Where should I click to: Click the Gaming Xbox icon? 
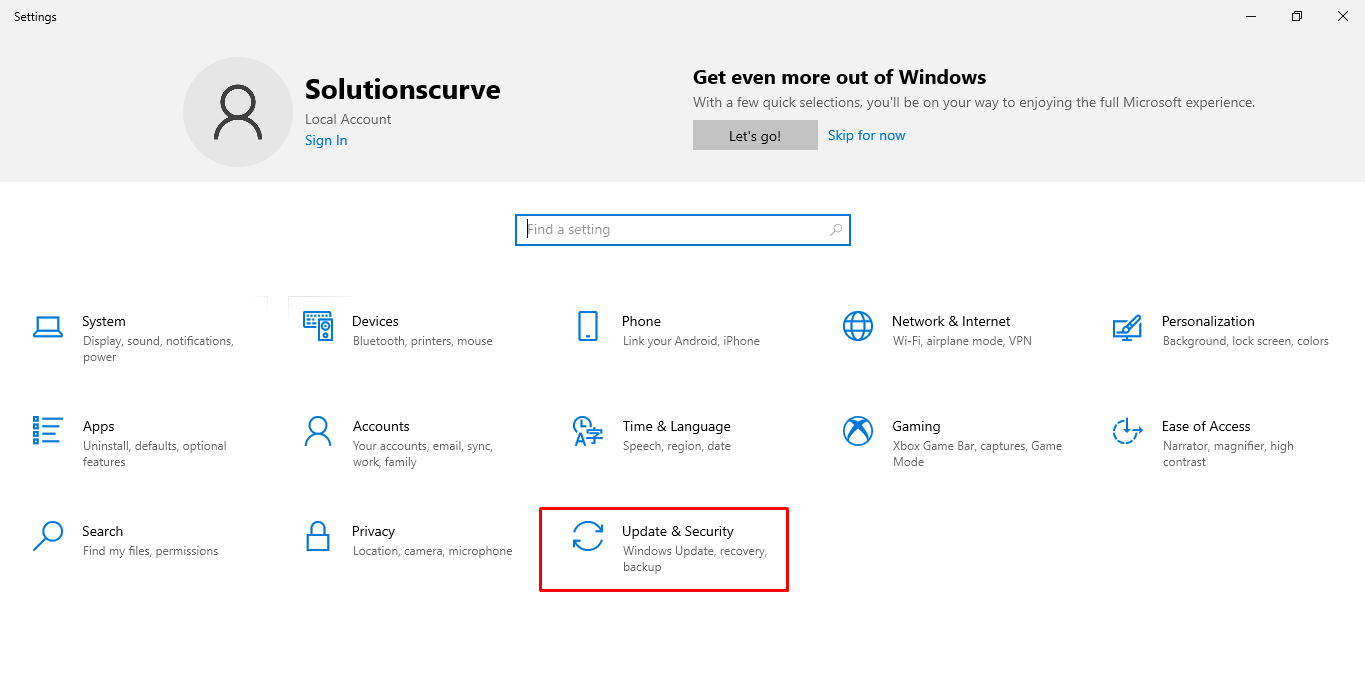pyautogui.click(x=858, y=431)
